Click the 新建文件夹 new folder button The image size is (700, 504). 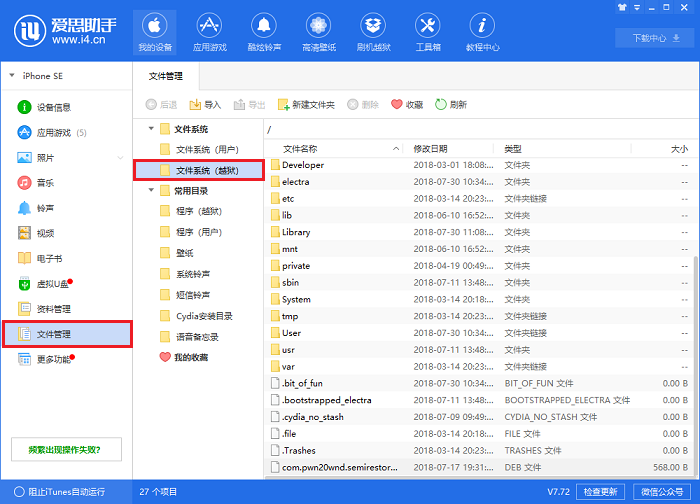pos(306,104)
